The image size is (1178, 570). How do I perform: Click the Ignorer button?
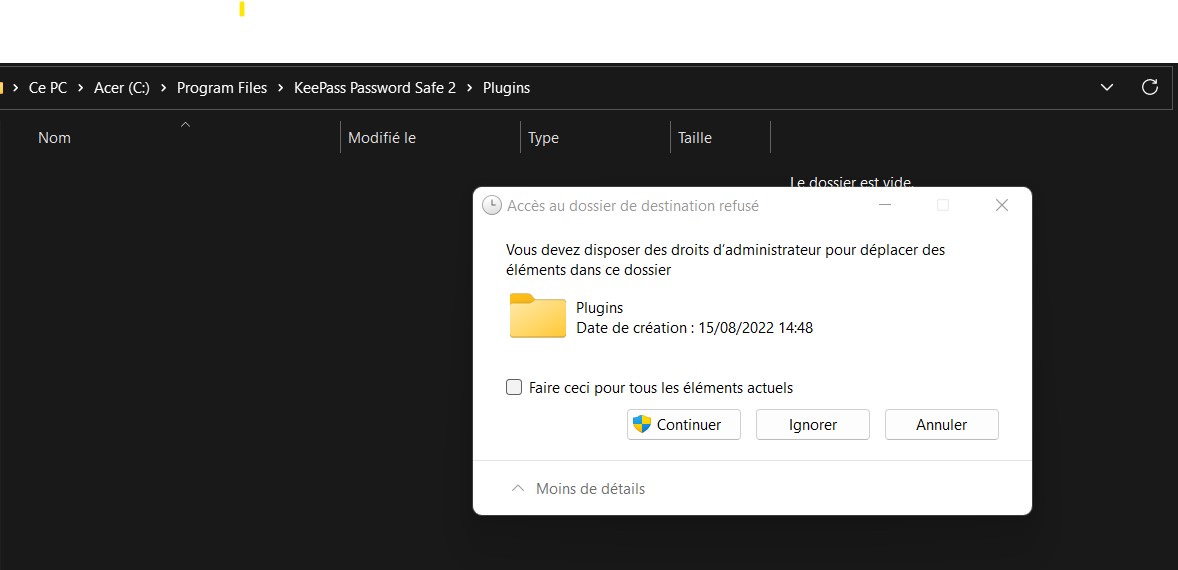click(812, 424)
